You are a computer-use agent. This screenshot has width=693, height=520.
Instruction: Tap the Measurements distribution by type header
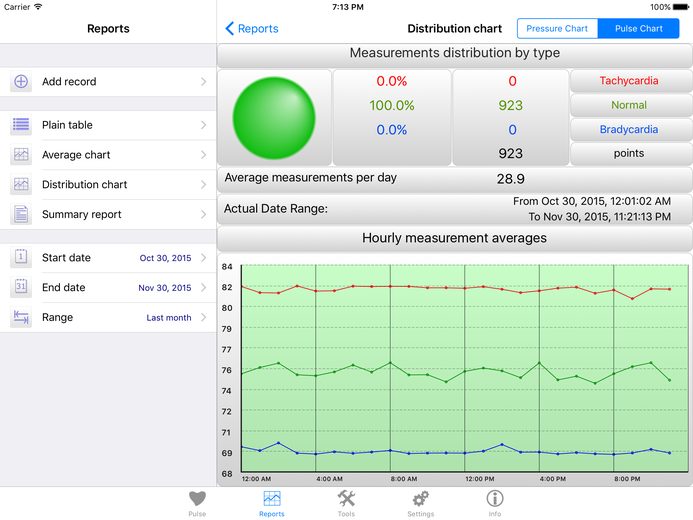coord(455,53)
